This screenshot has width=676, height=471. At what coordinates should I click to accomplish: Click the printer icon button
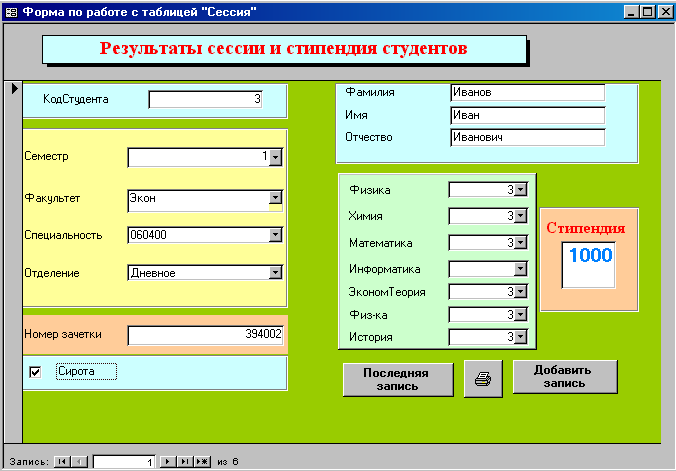(483, 379)
